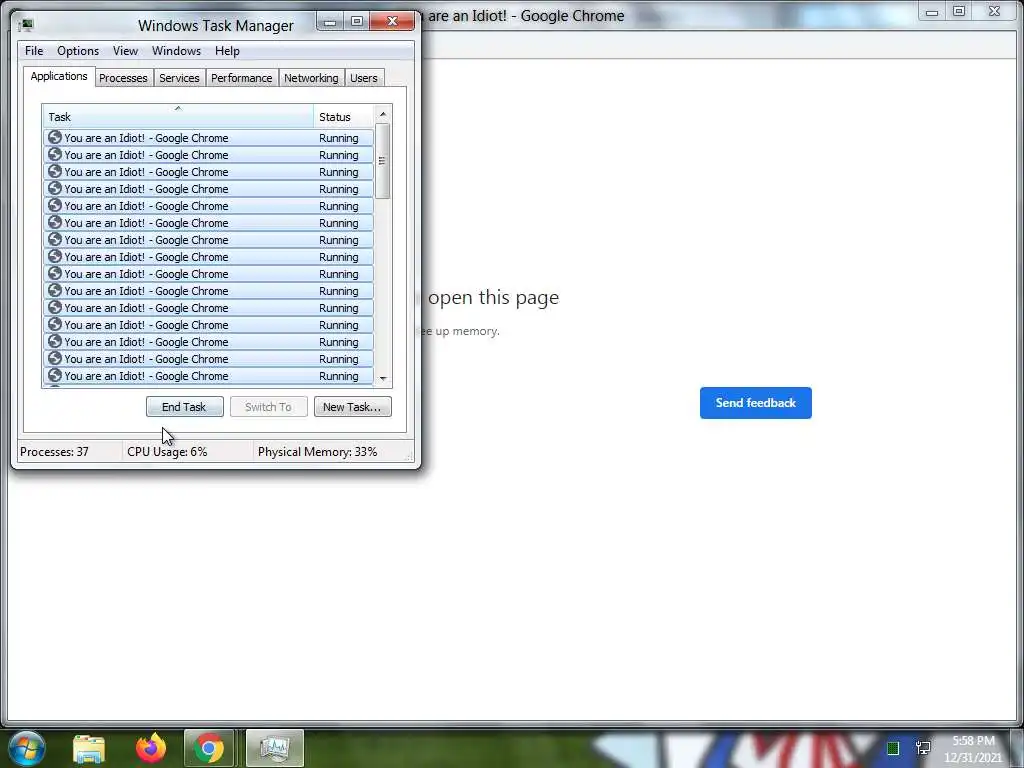Select the Applications tab
1024x768 pixels.
pos(59,76)
